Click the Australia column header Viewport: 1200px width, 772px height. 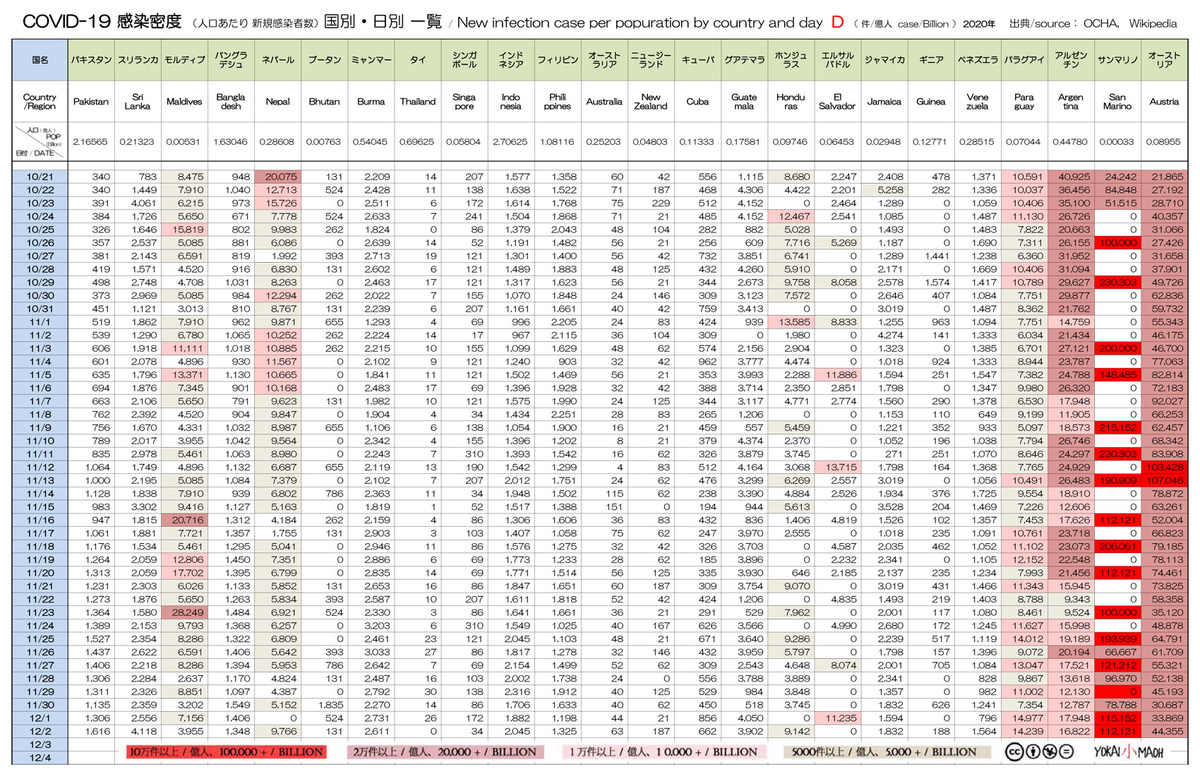pos(604,102)
